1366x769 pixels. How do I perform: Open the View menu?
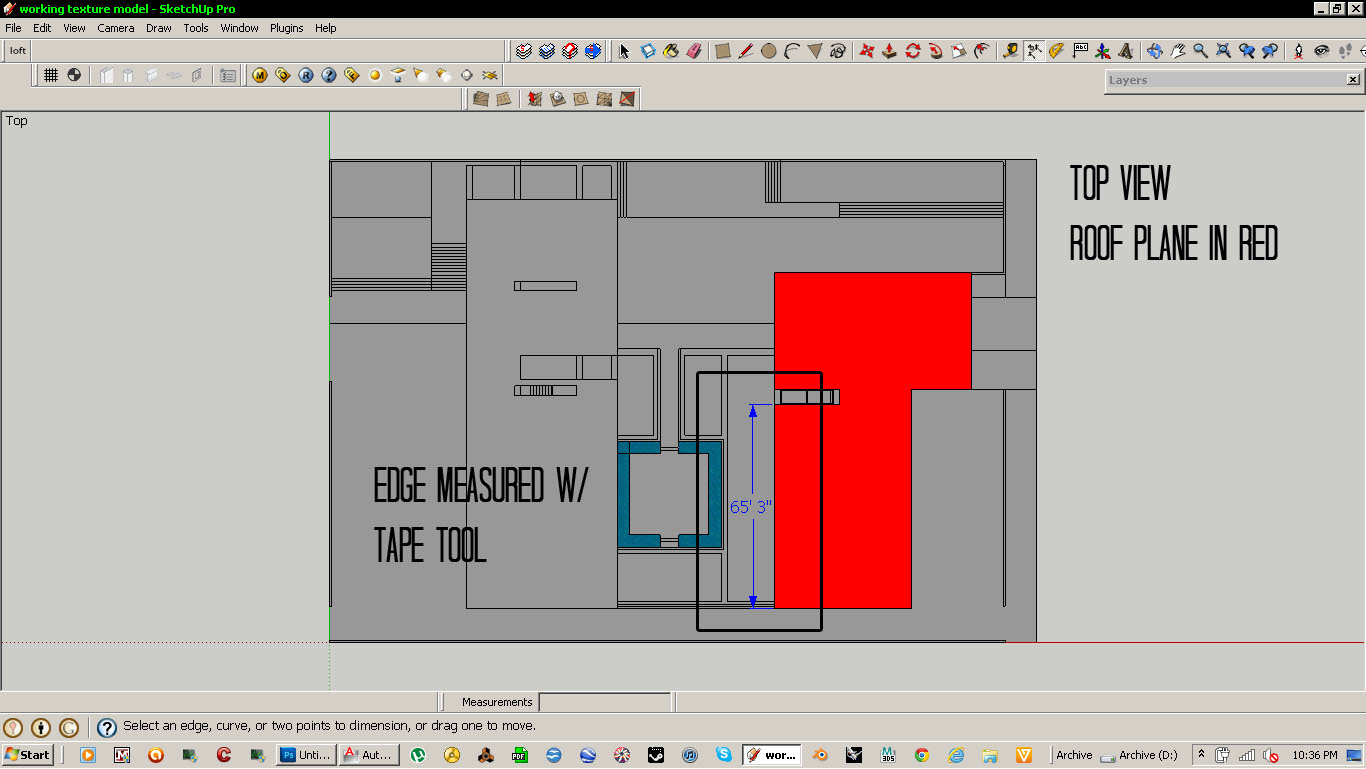click(x=75, y=28)
